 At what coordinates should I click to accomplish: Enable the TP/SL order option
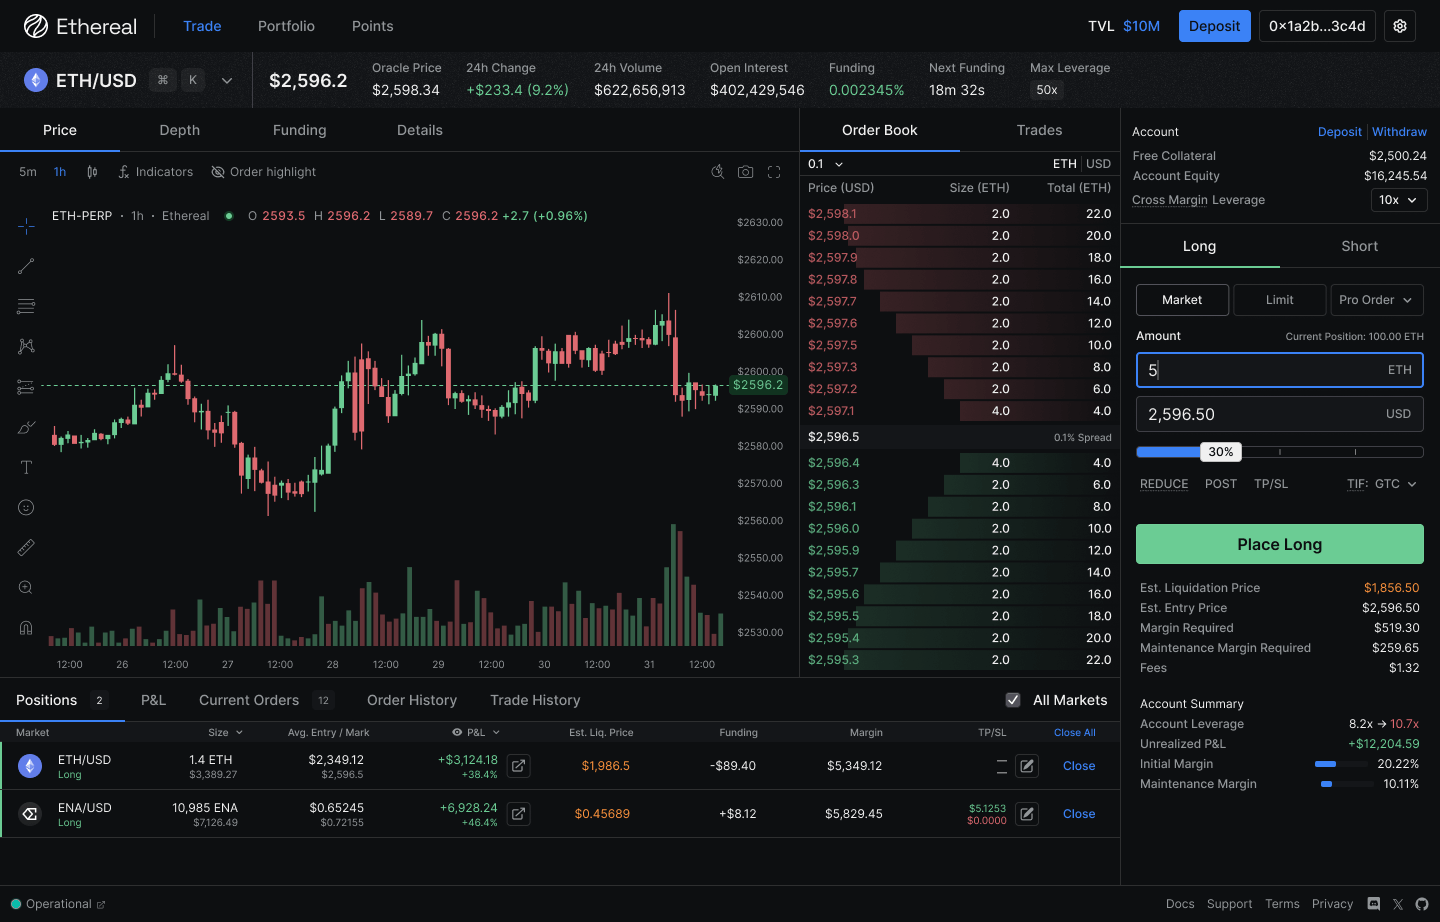1271,484
